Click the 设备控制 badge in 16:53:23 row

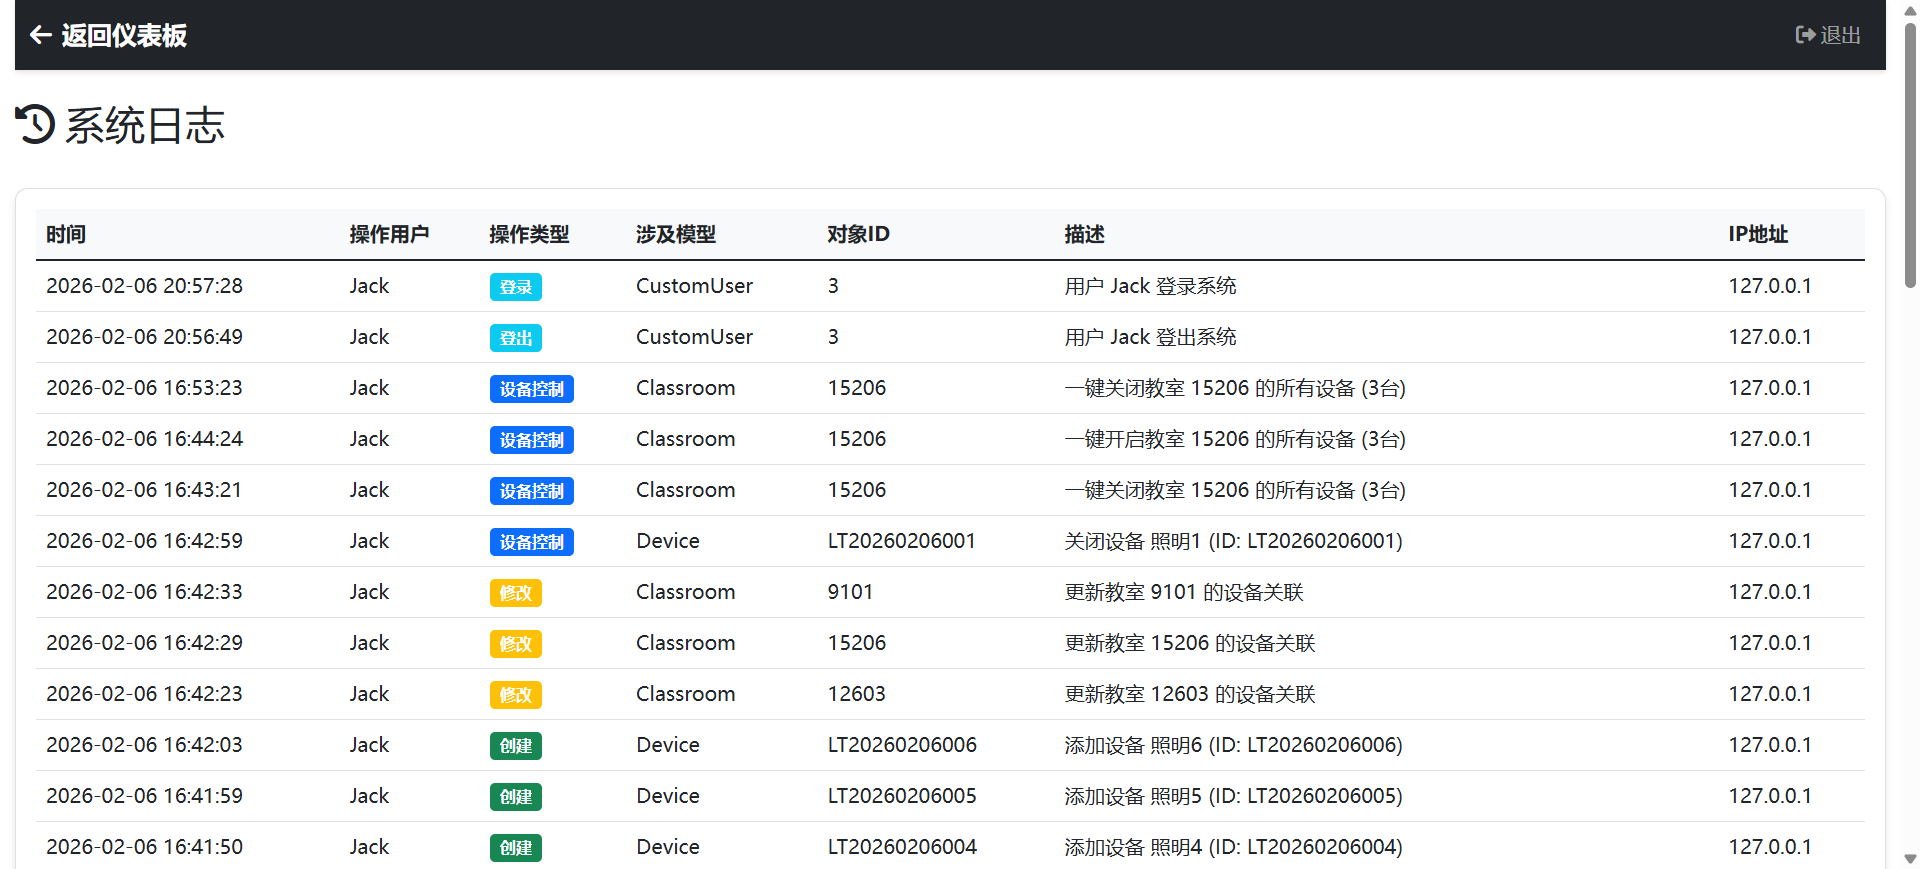point(532,389)
